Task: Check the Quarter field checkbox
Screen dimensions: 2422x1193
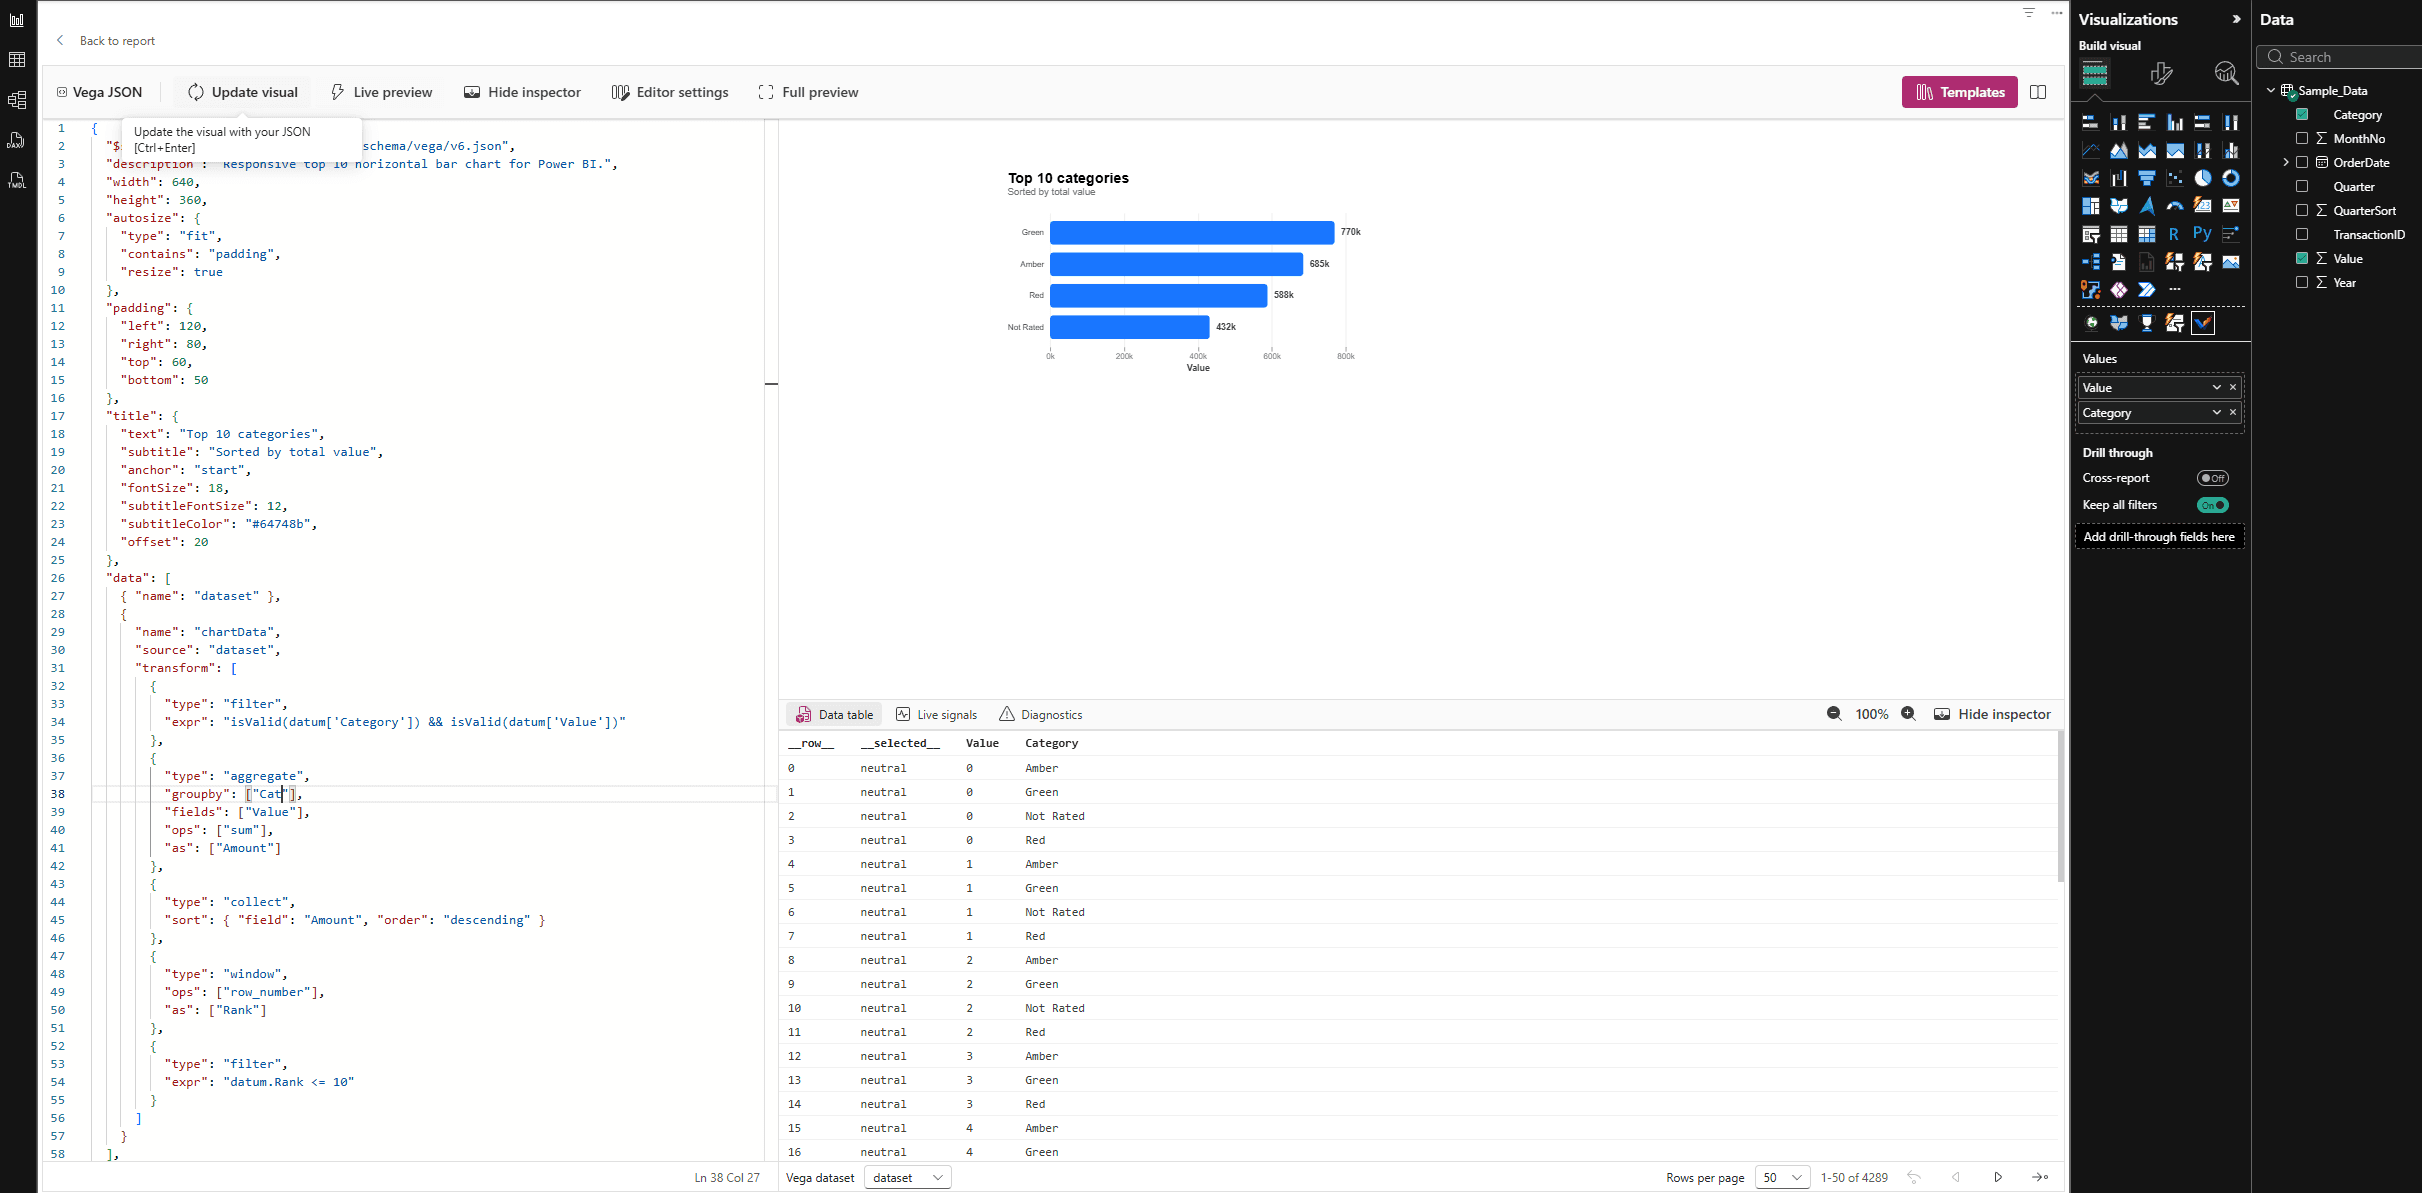Action: pos(2302,187)
